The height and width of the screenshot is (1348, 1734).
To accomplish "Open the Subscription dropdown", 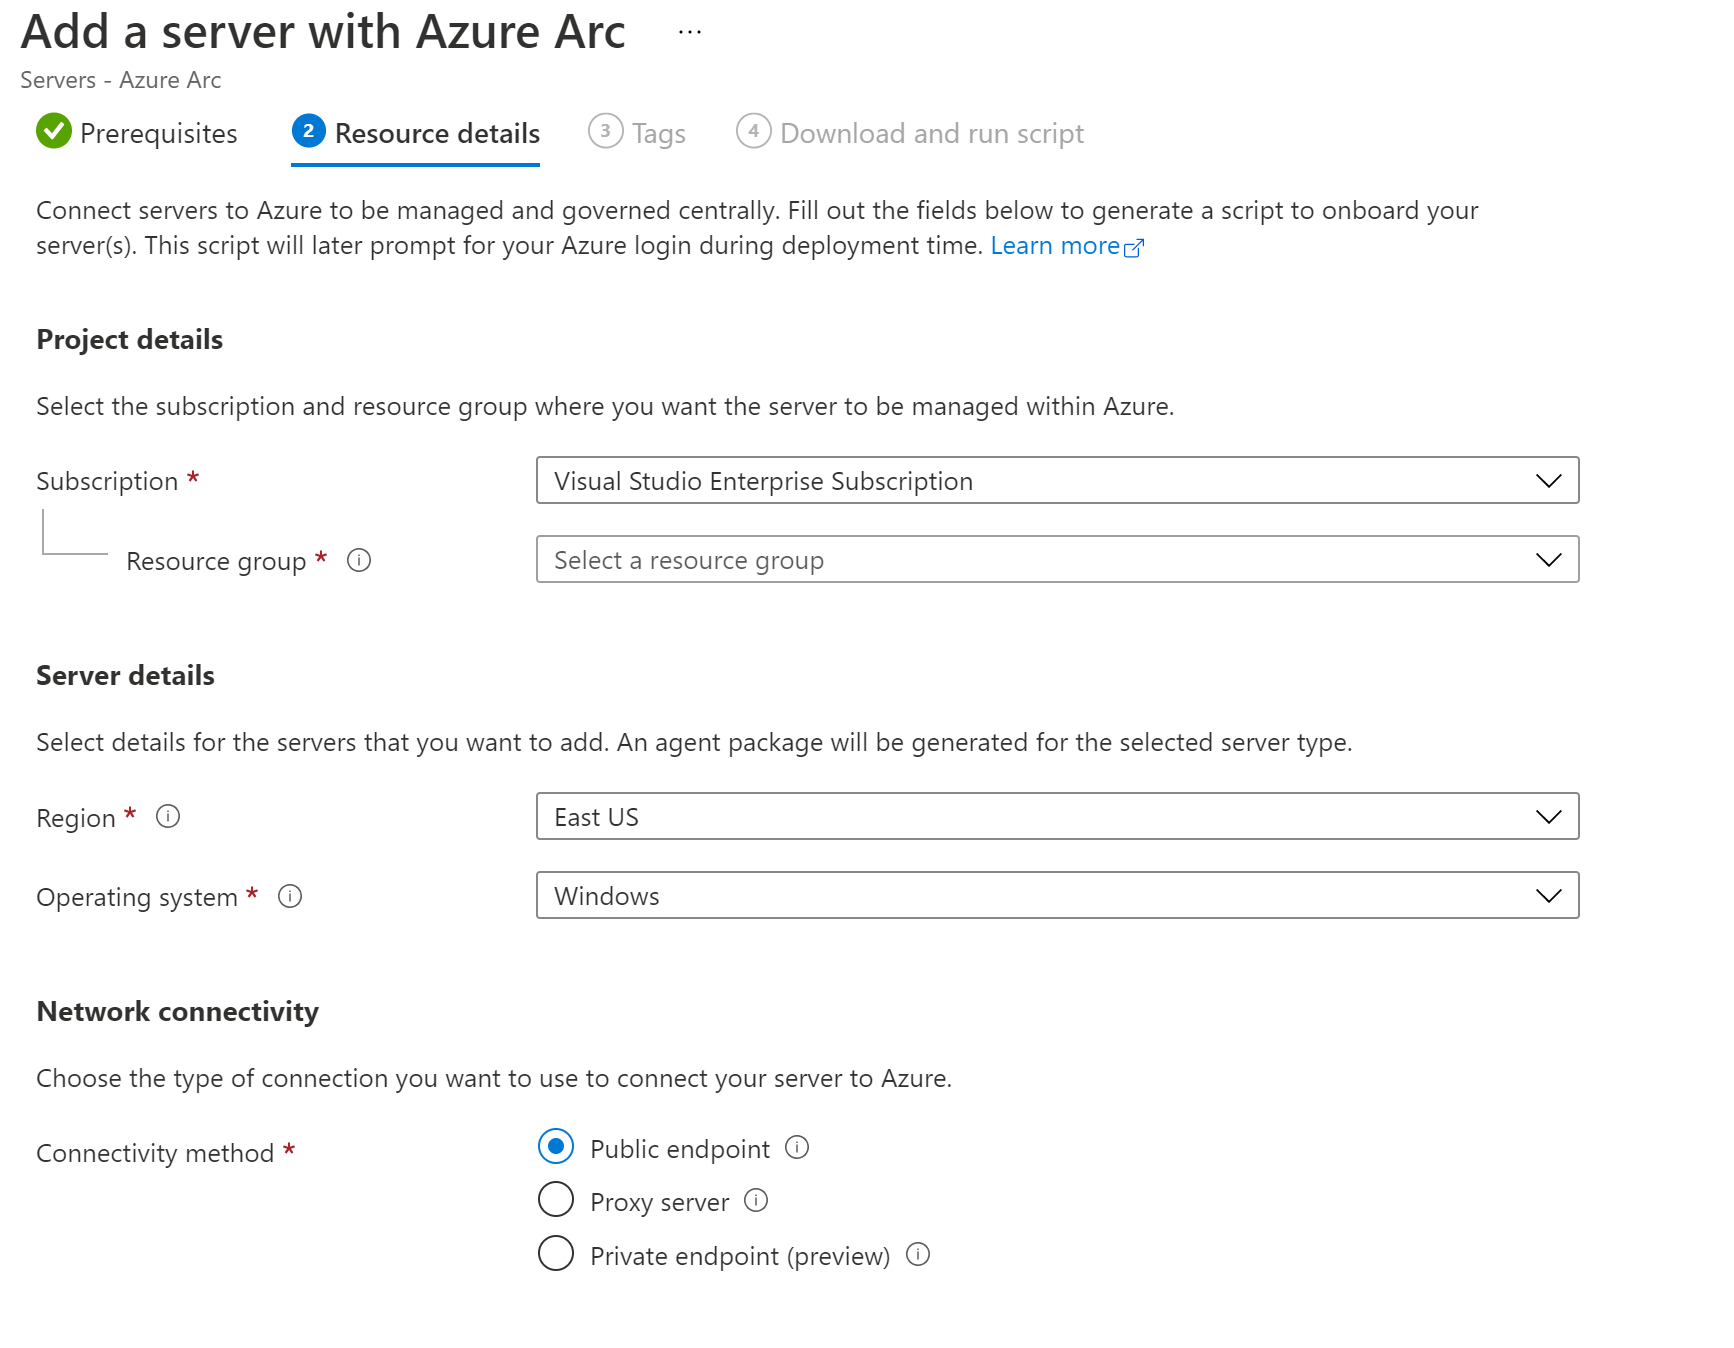I will pyautogui.click(x=1057, y=481).
